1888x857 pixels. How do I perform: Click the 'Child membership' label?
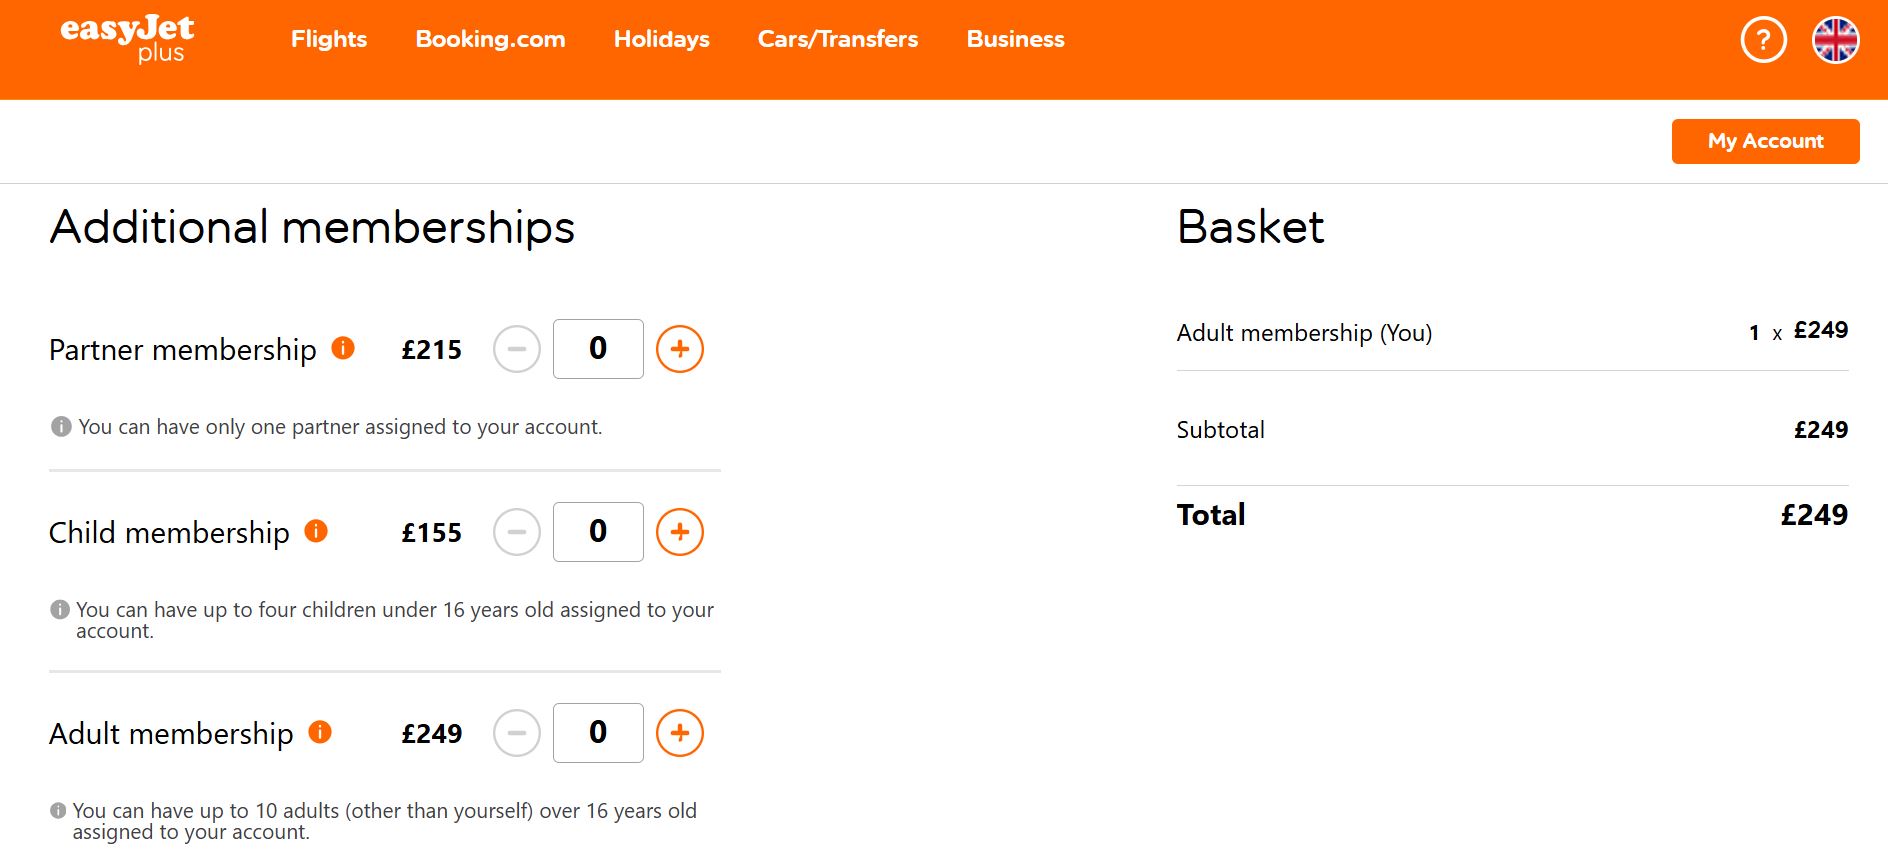pyautogui.click(x=169, y=533)
